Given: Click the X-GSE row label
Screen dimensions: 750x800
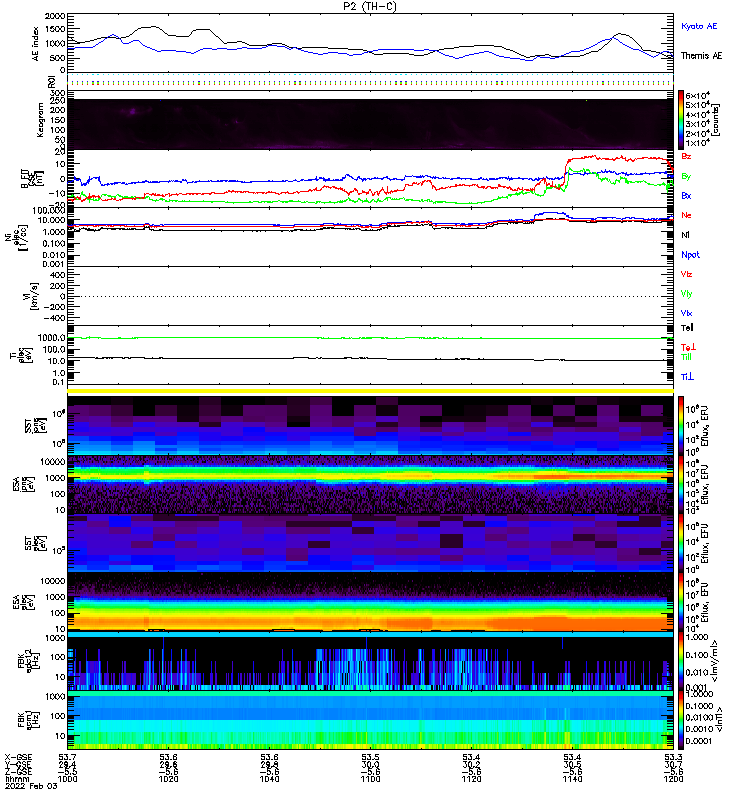Looking at the screenshot, I should [18, 757].
